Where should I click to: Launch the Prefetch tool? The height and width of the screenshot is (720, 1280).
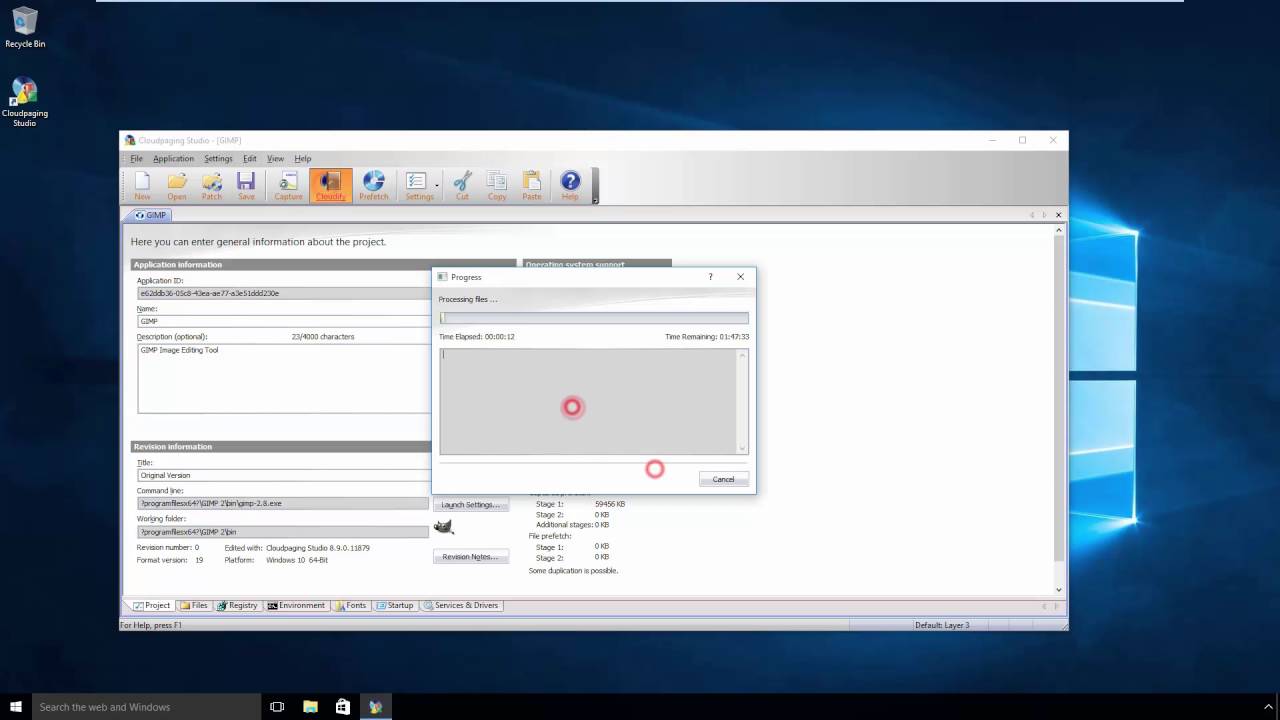pyautogui.click(x=373, y=185)
